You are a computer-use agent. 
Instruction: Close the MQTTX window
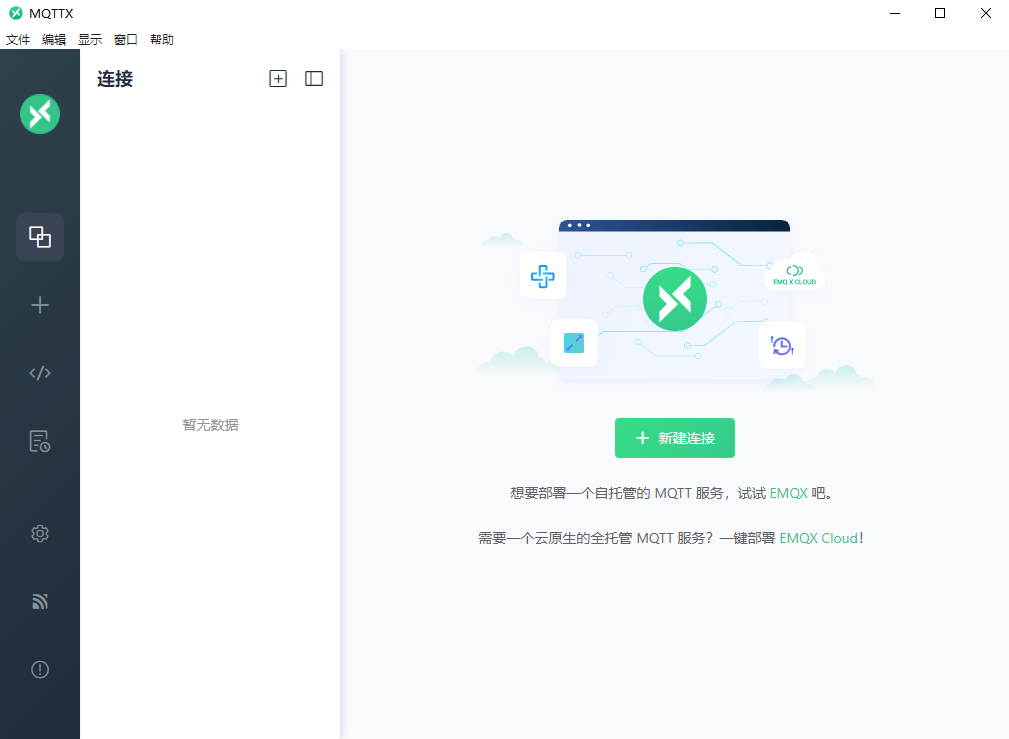click(x=986, y=13)
